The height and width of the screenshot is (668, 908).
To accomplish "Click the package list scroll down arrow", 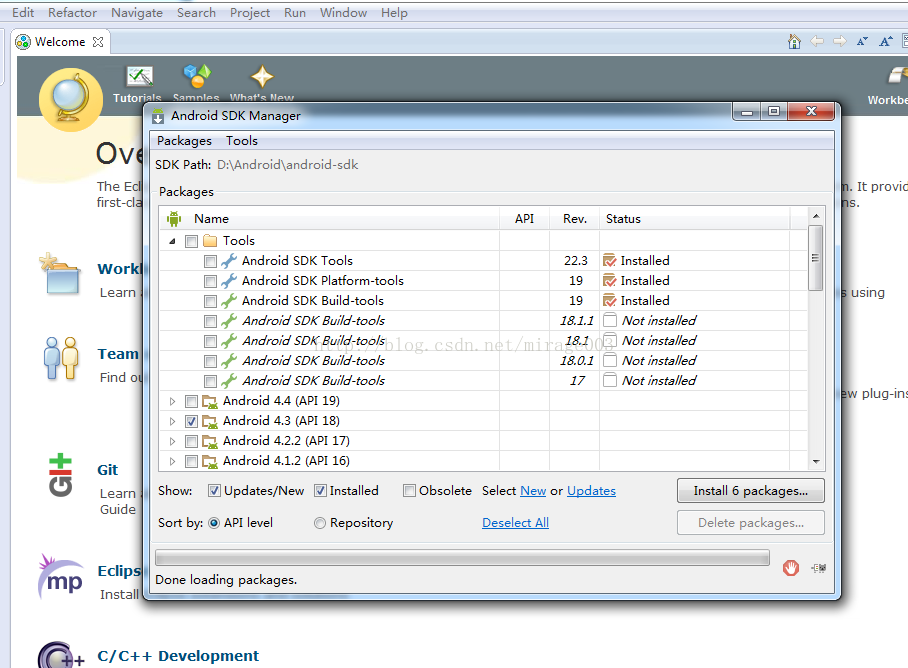I will (816, 461).
